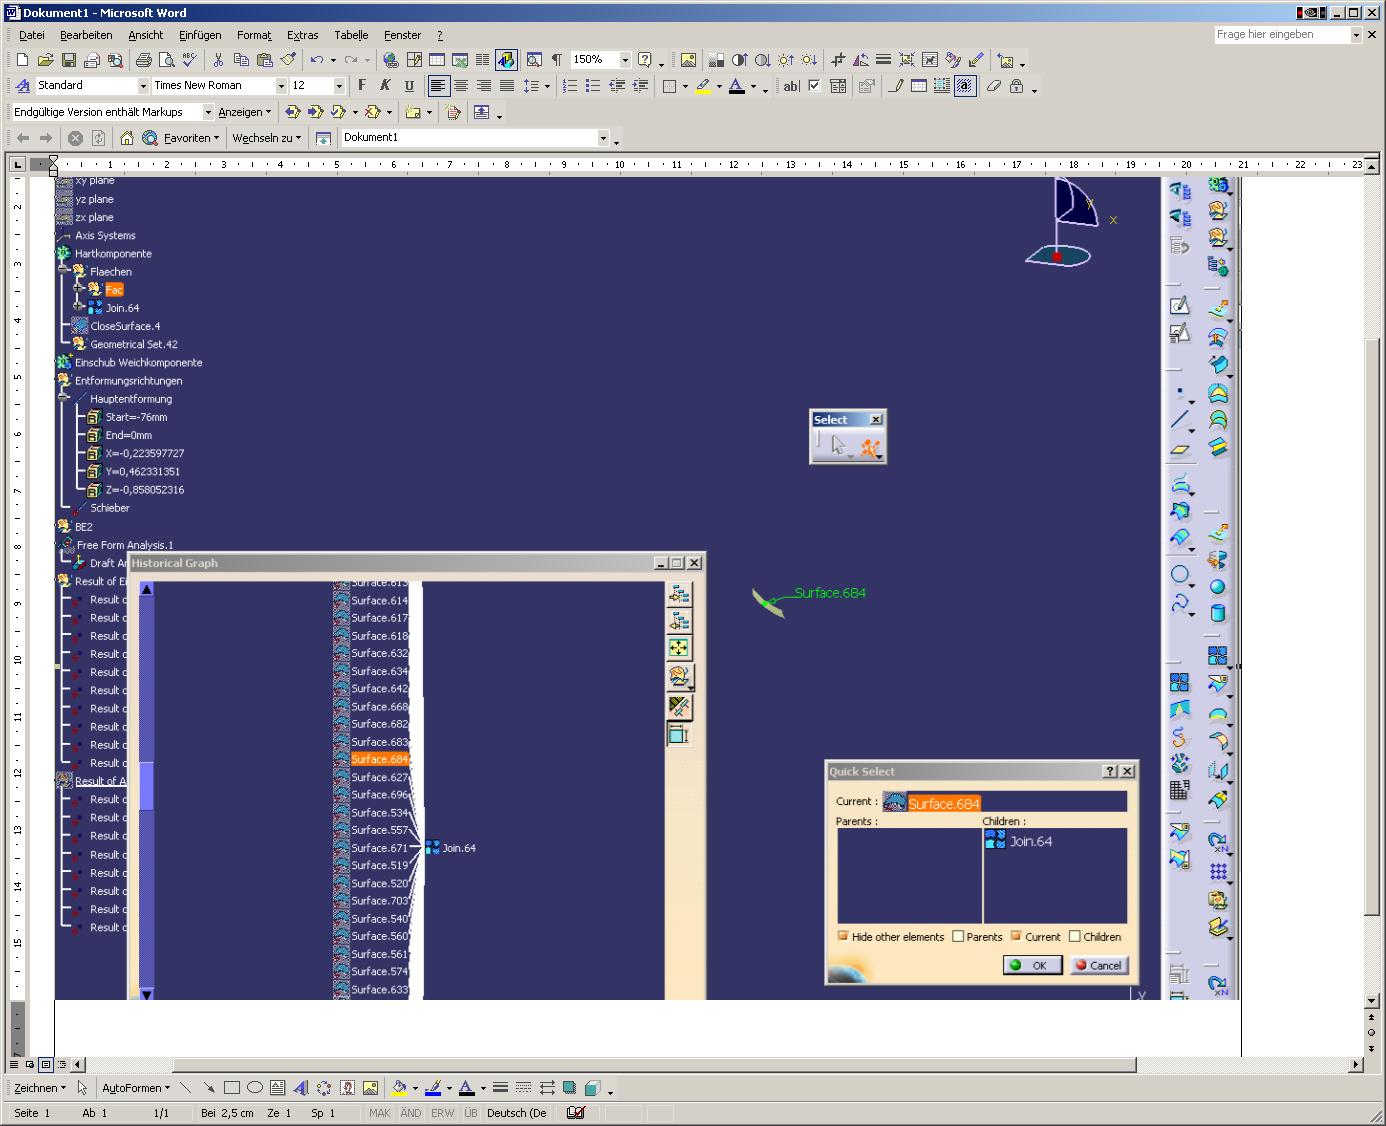Viewport: 1386px width, 1126px height.
Task: Expand the Anzeigen dropdown menu
Action: (245, 112)
